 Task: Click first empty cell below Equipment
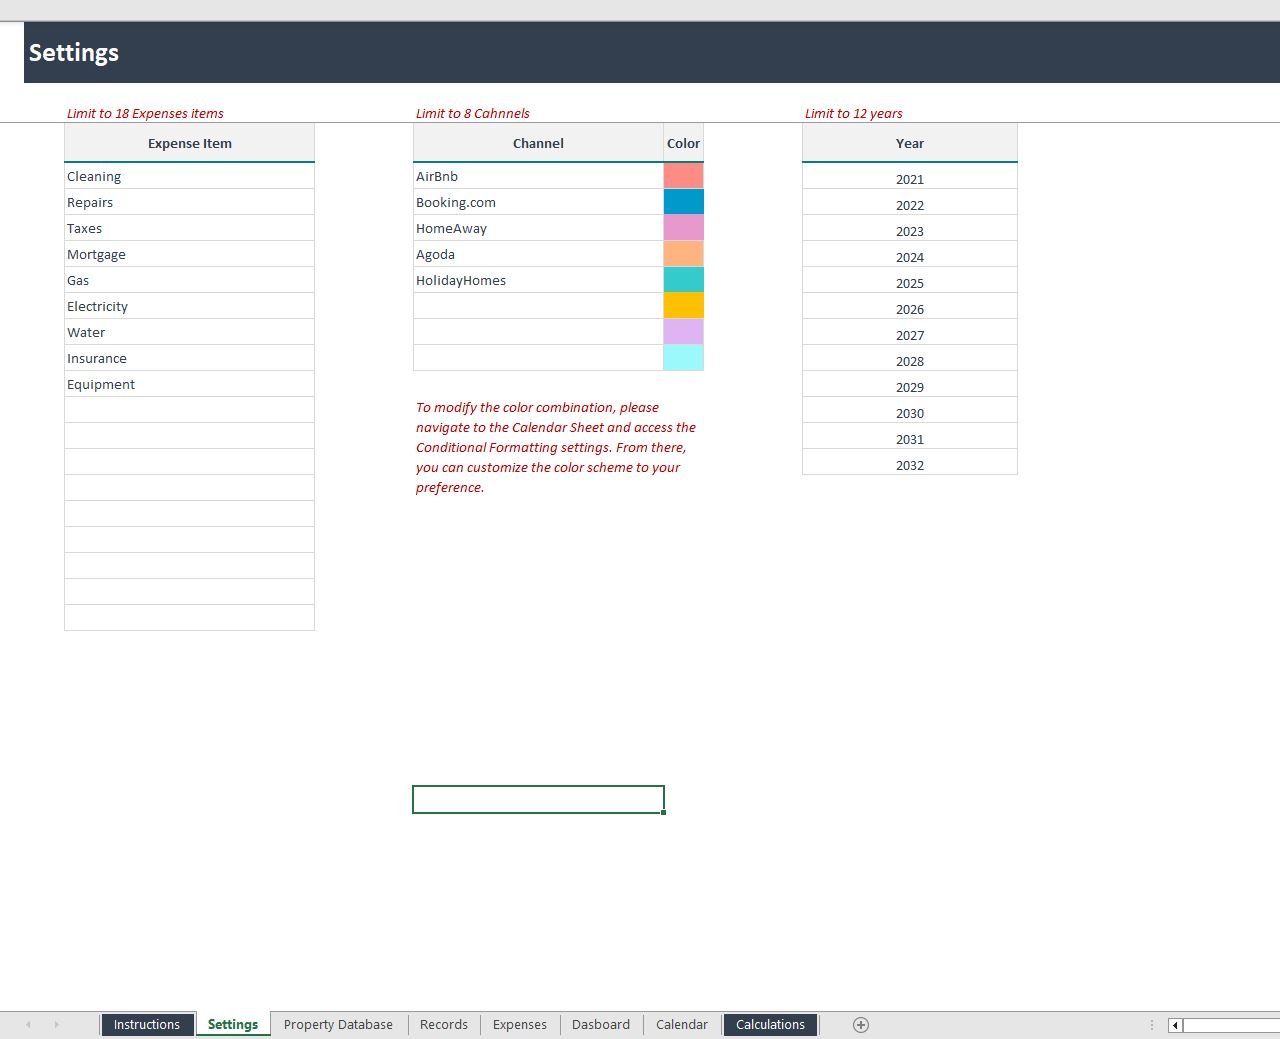click(x=189, y=410)
